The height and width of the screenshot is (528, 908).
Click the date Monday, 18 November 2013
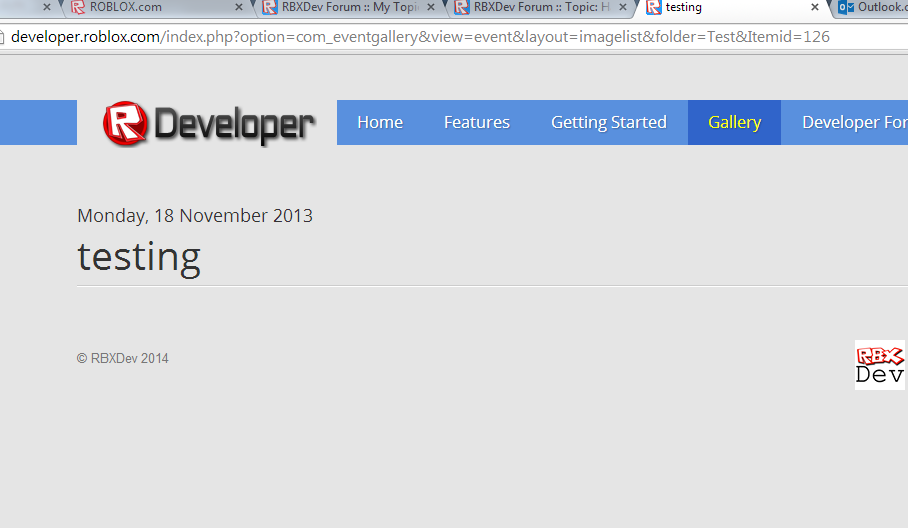195,215
